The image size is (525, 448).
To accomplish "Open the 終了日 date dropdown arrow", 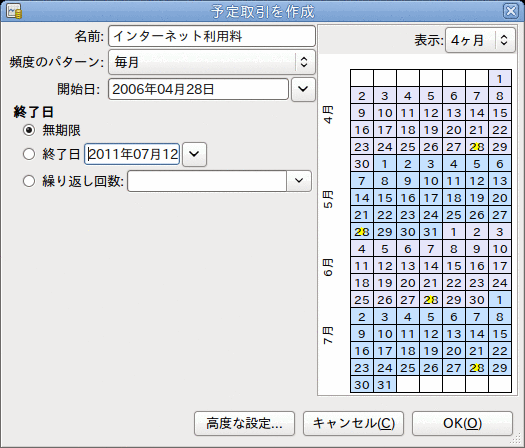I will [x=194, y=154].
